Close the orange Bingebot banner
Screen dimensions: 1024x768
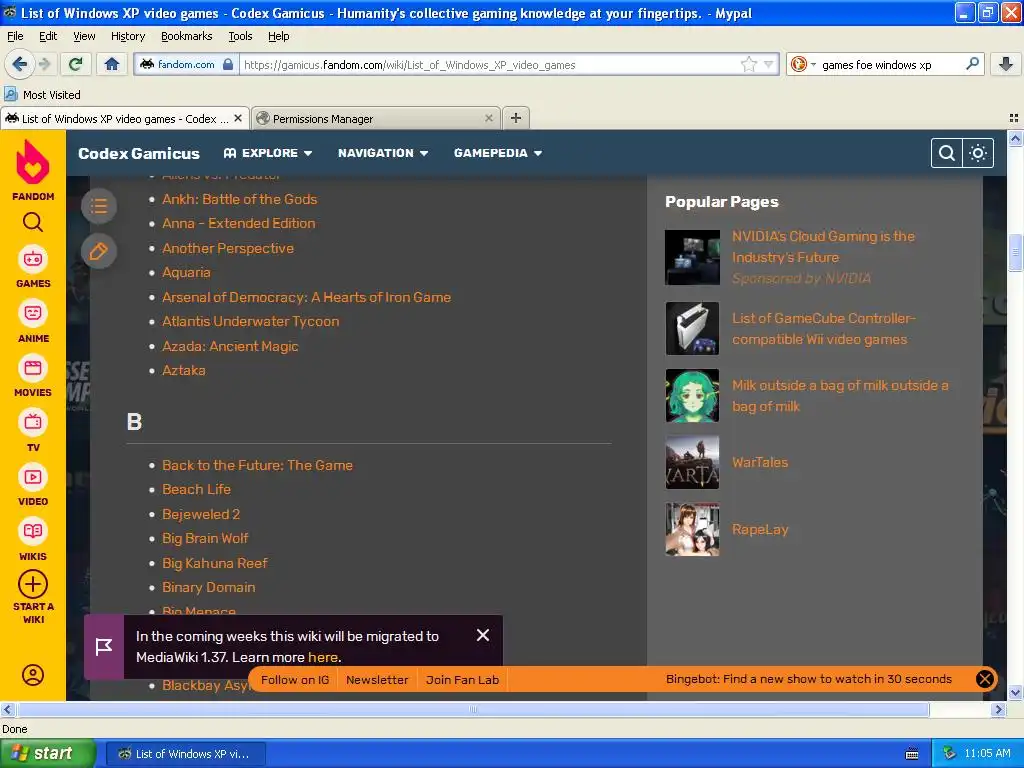click(x=985, y=679)
